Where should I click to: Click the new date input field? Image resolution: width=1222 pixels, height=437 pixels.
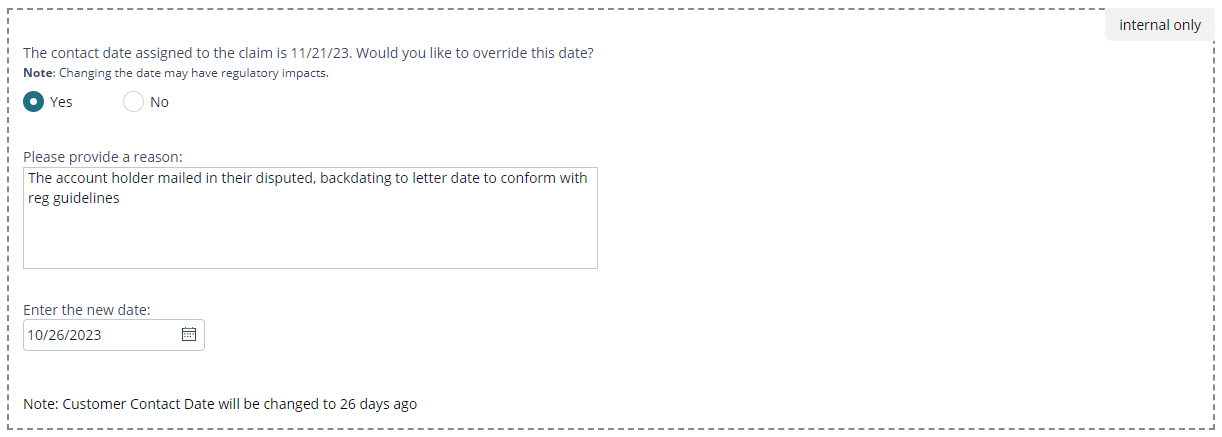click(x=114, y=335)
